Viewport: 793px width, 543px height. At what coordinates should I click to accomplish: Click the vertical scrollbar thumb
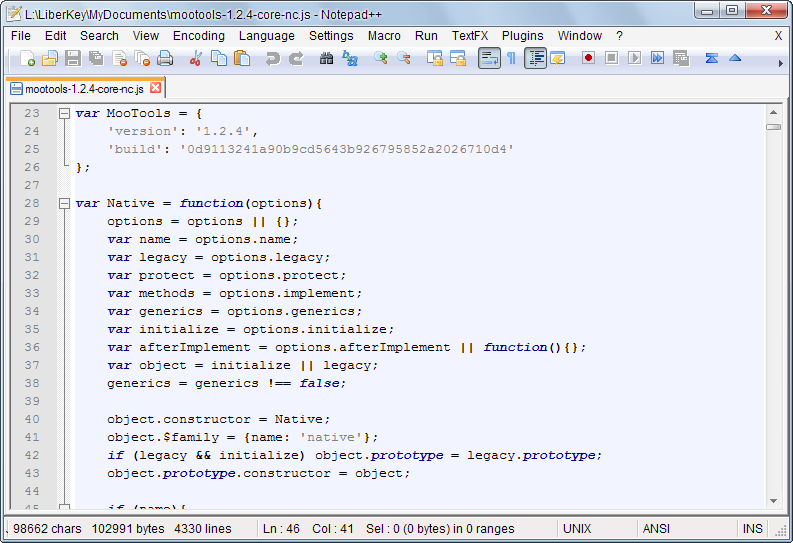click(x=773, y=127)
